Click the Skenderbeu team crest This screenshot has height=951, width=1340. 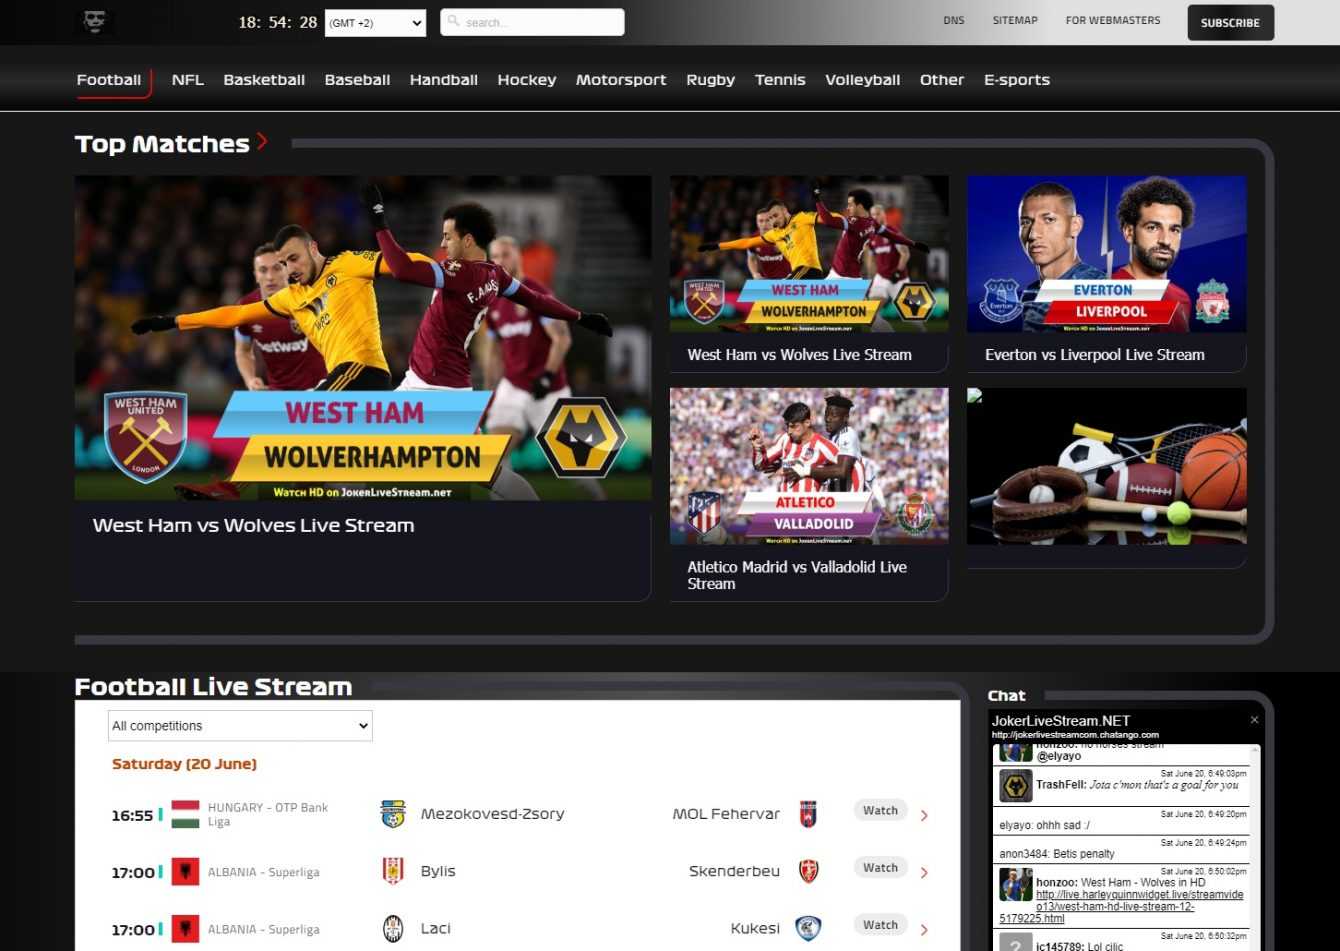point(808,871)
